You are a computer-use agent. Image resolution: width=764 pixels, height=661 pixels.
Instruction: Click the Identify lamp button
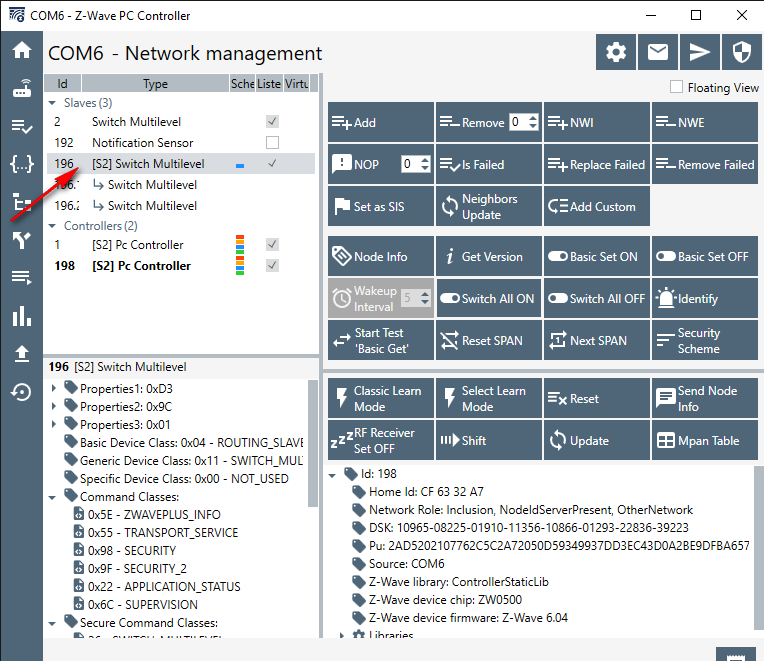pos(705,298)
